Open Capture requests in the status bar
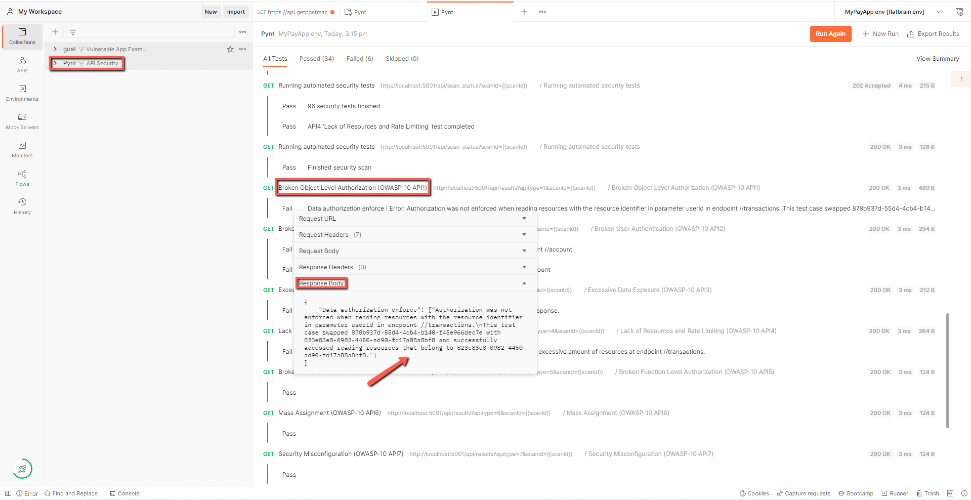The height and width of the screenshot is (500, 971). pyautogui.click(x=803, y=494)
